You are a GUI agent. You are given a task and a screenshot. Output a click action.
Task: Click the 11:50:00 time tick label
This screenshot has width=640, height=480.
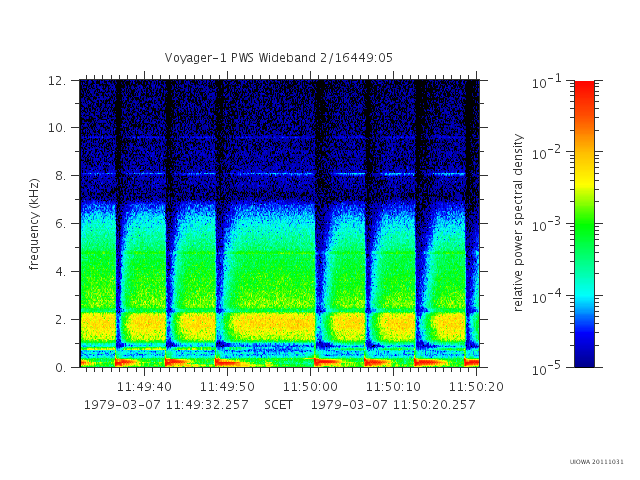tap(311, 386)
